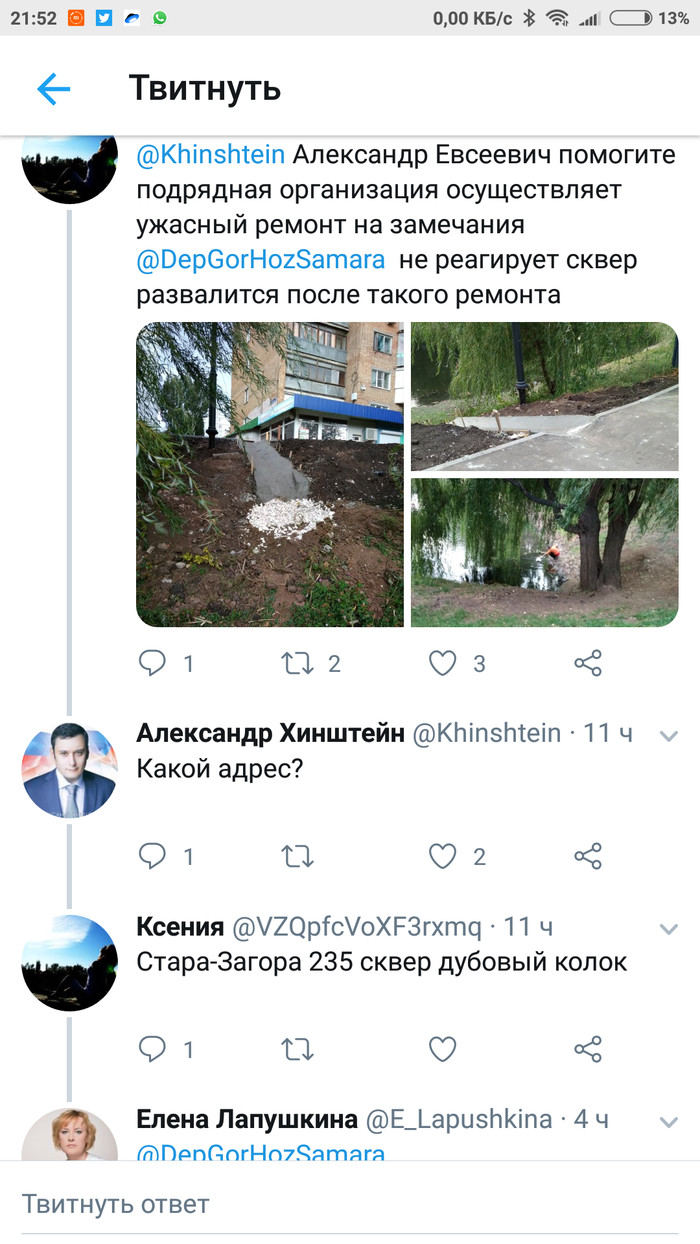Tap the back arrow in header

coord(54,89)
